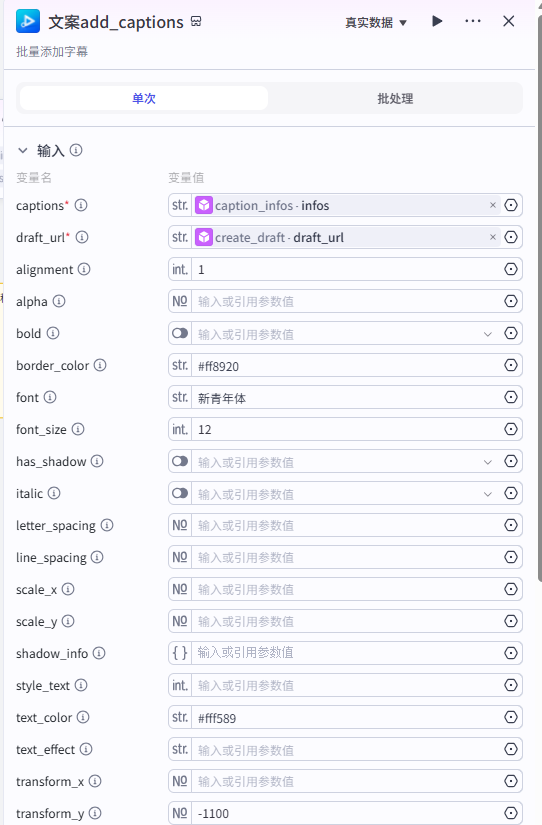Enable the has_shadow toggle
542x825 pixels.
(180, 461)
